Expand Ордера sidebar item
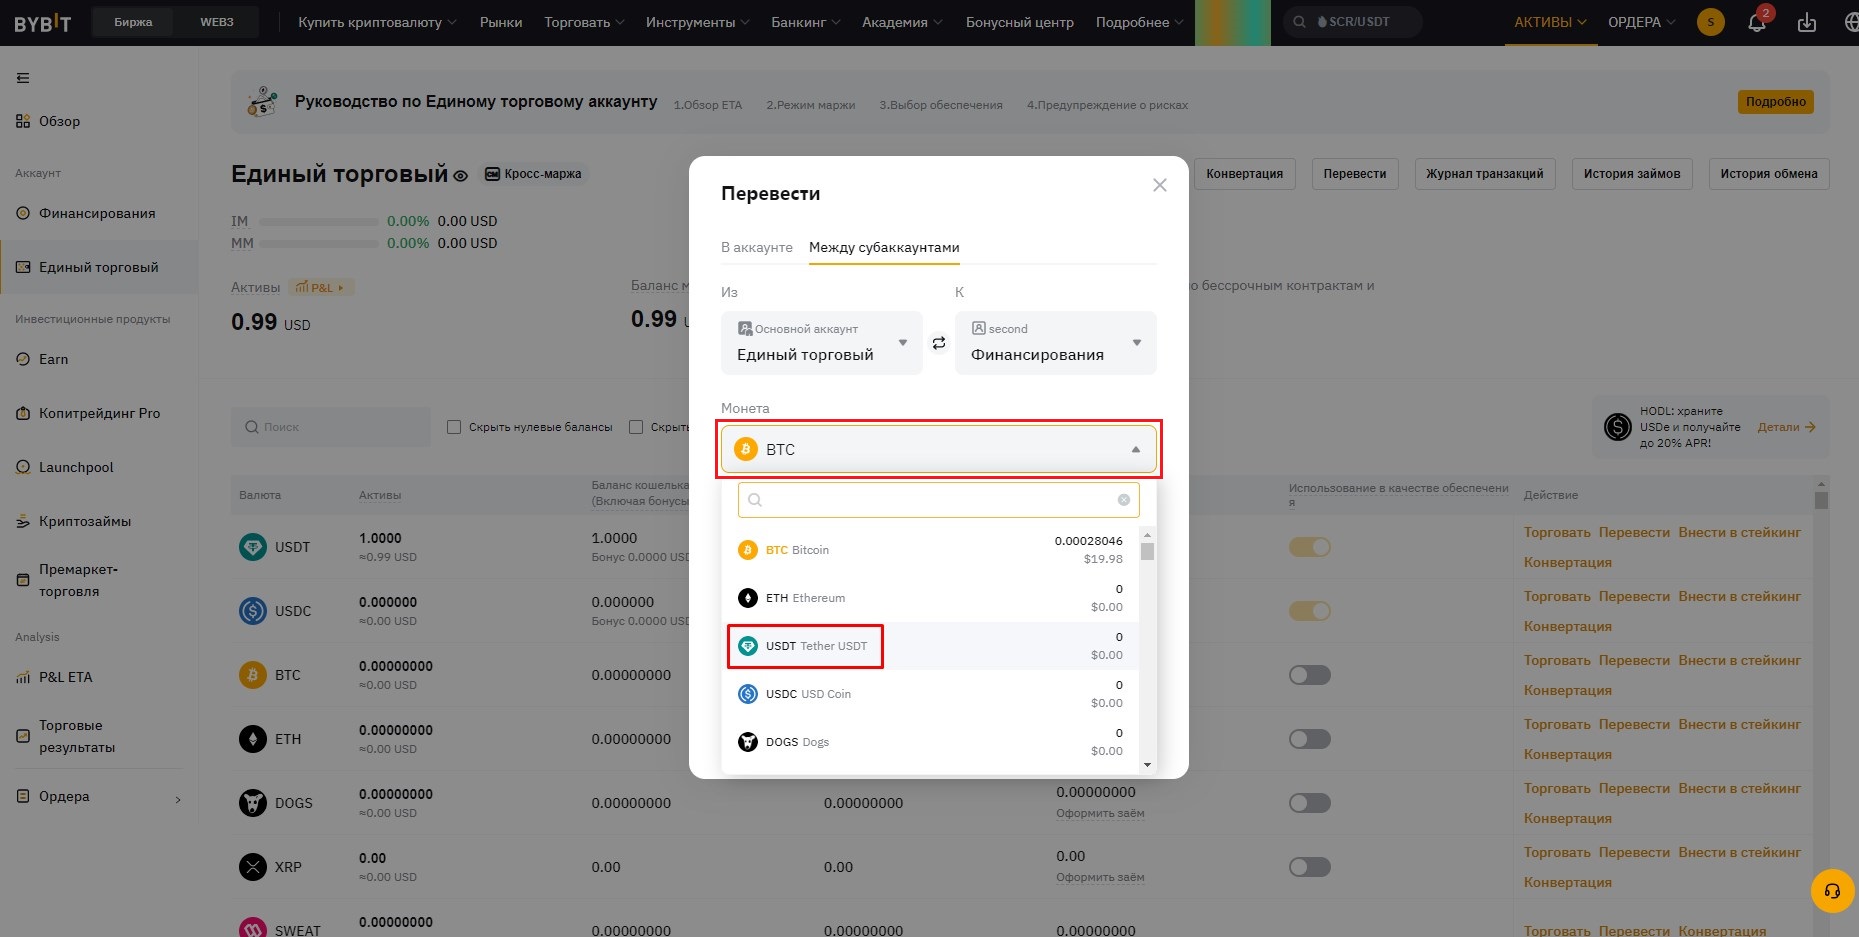This screenshot has height=937, width=1859. click(98, 797)
